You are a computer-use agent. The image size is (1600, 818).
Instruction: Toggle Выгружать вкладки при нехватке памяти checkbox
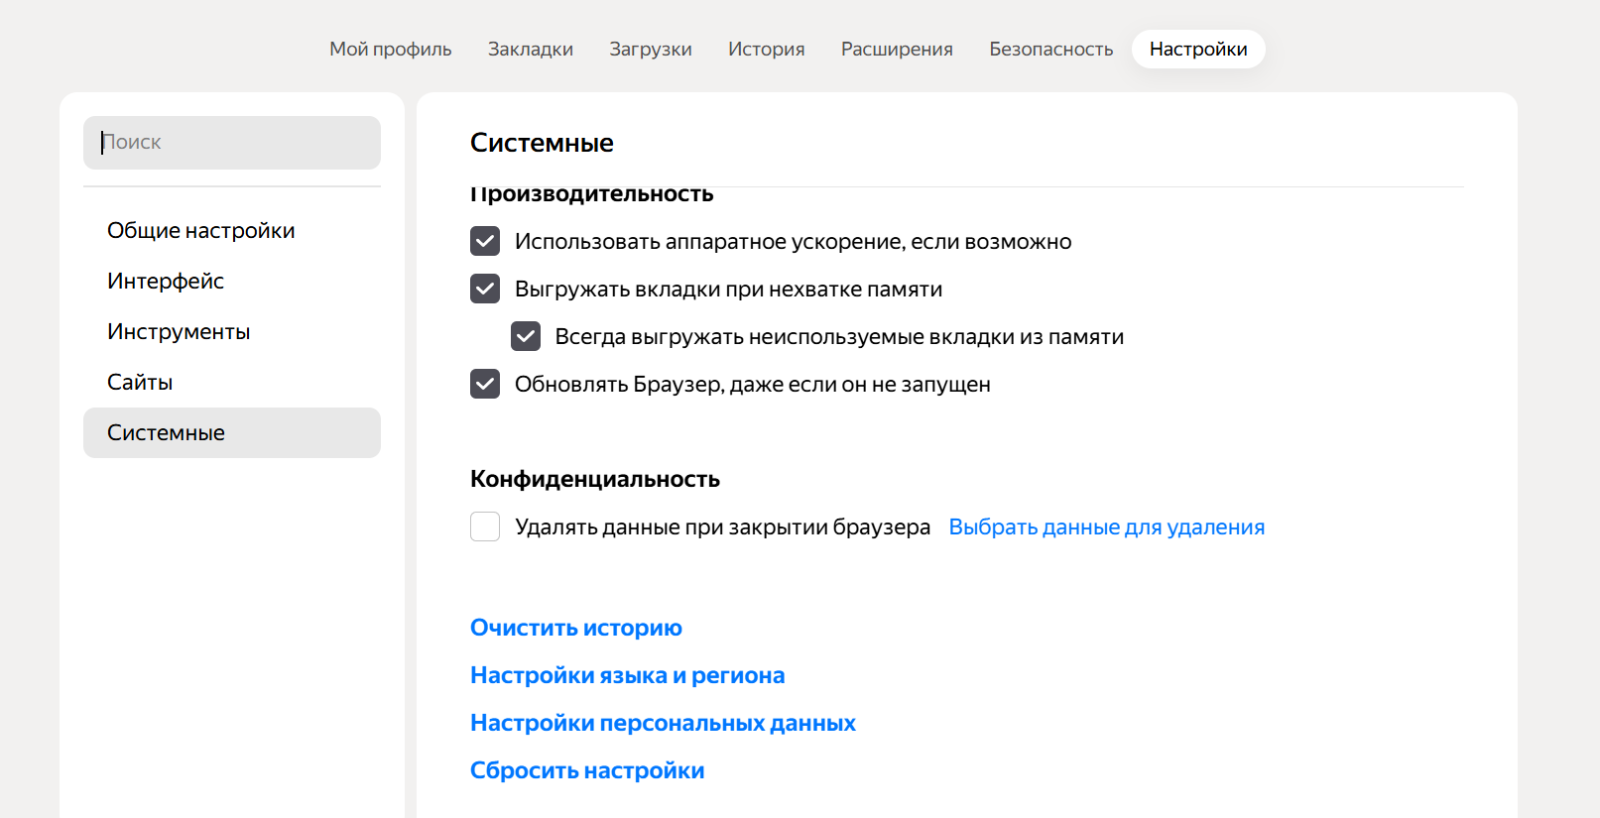485,289
